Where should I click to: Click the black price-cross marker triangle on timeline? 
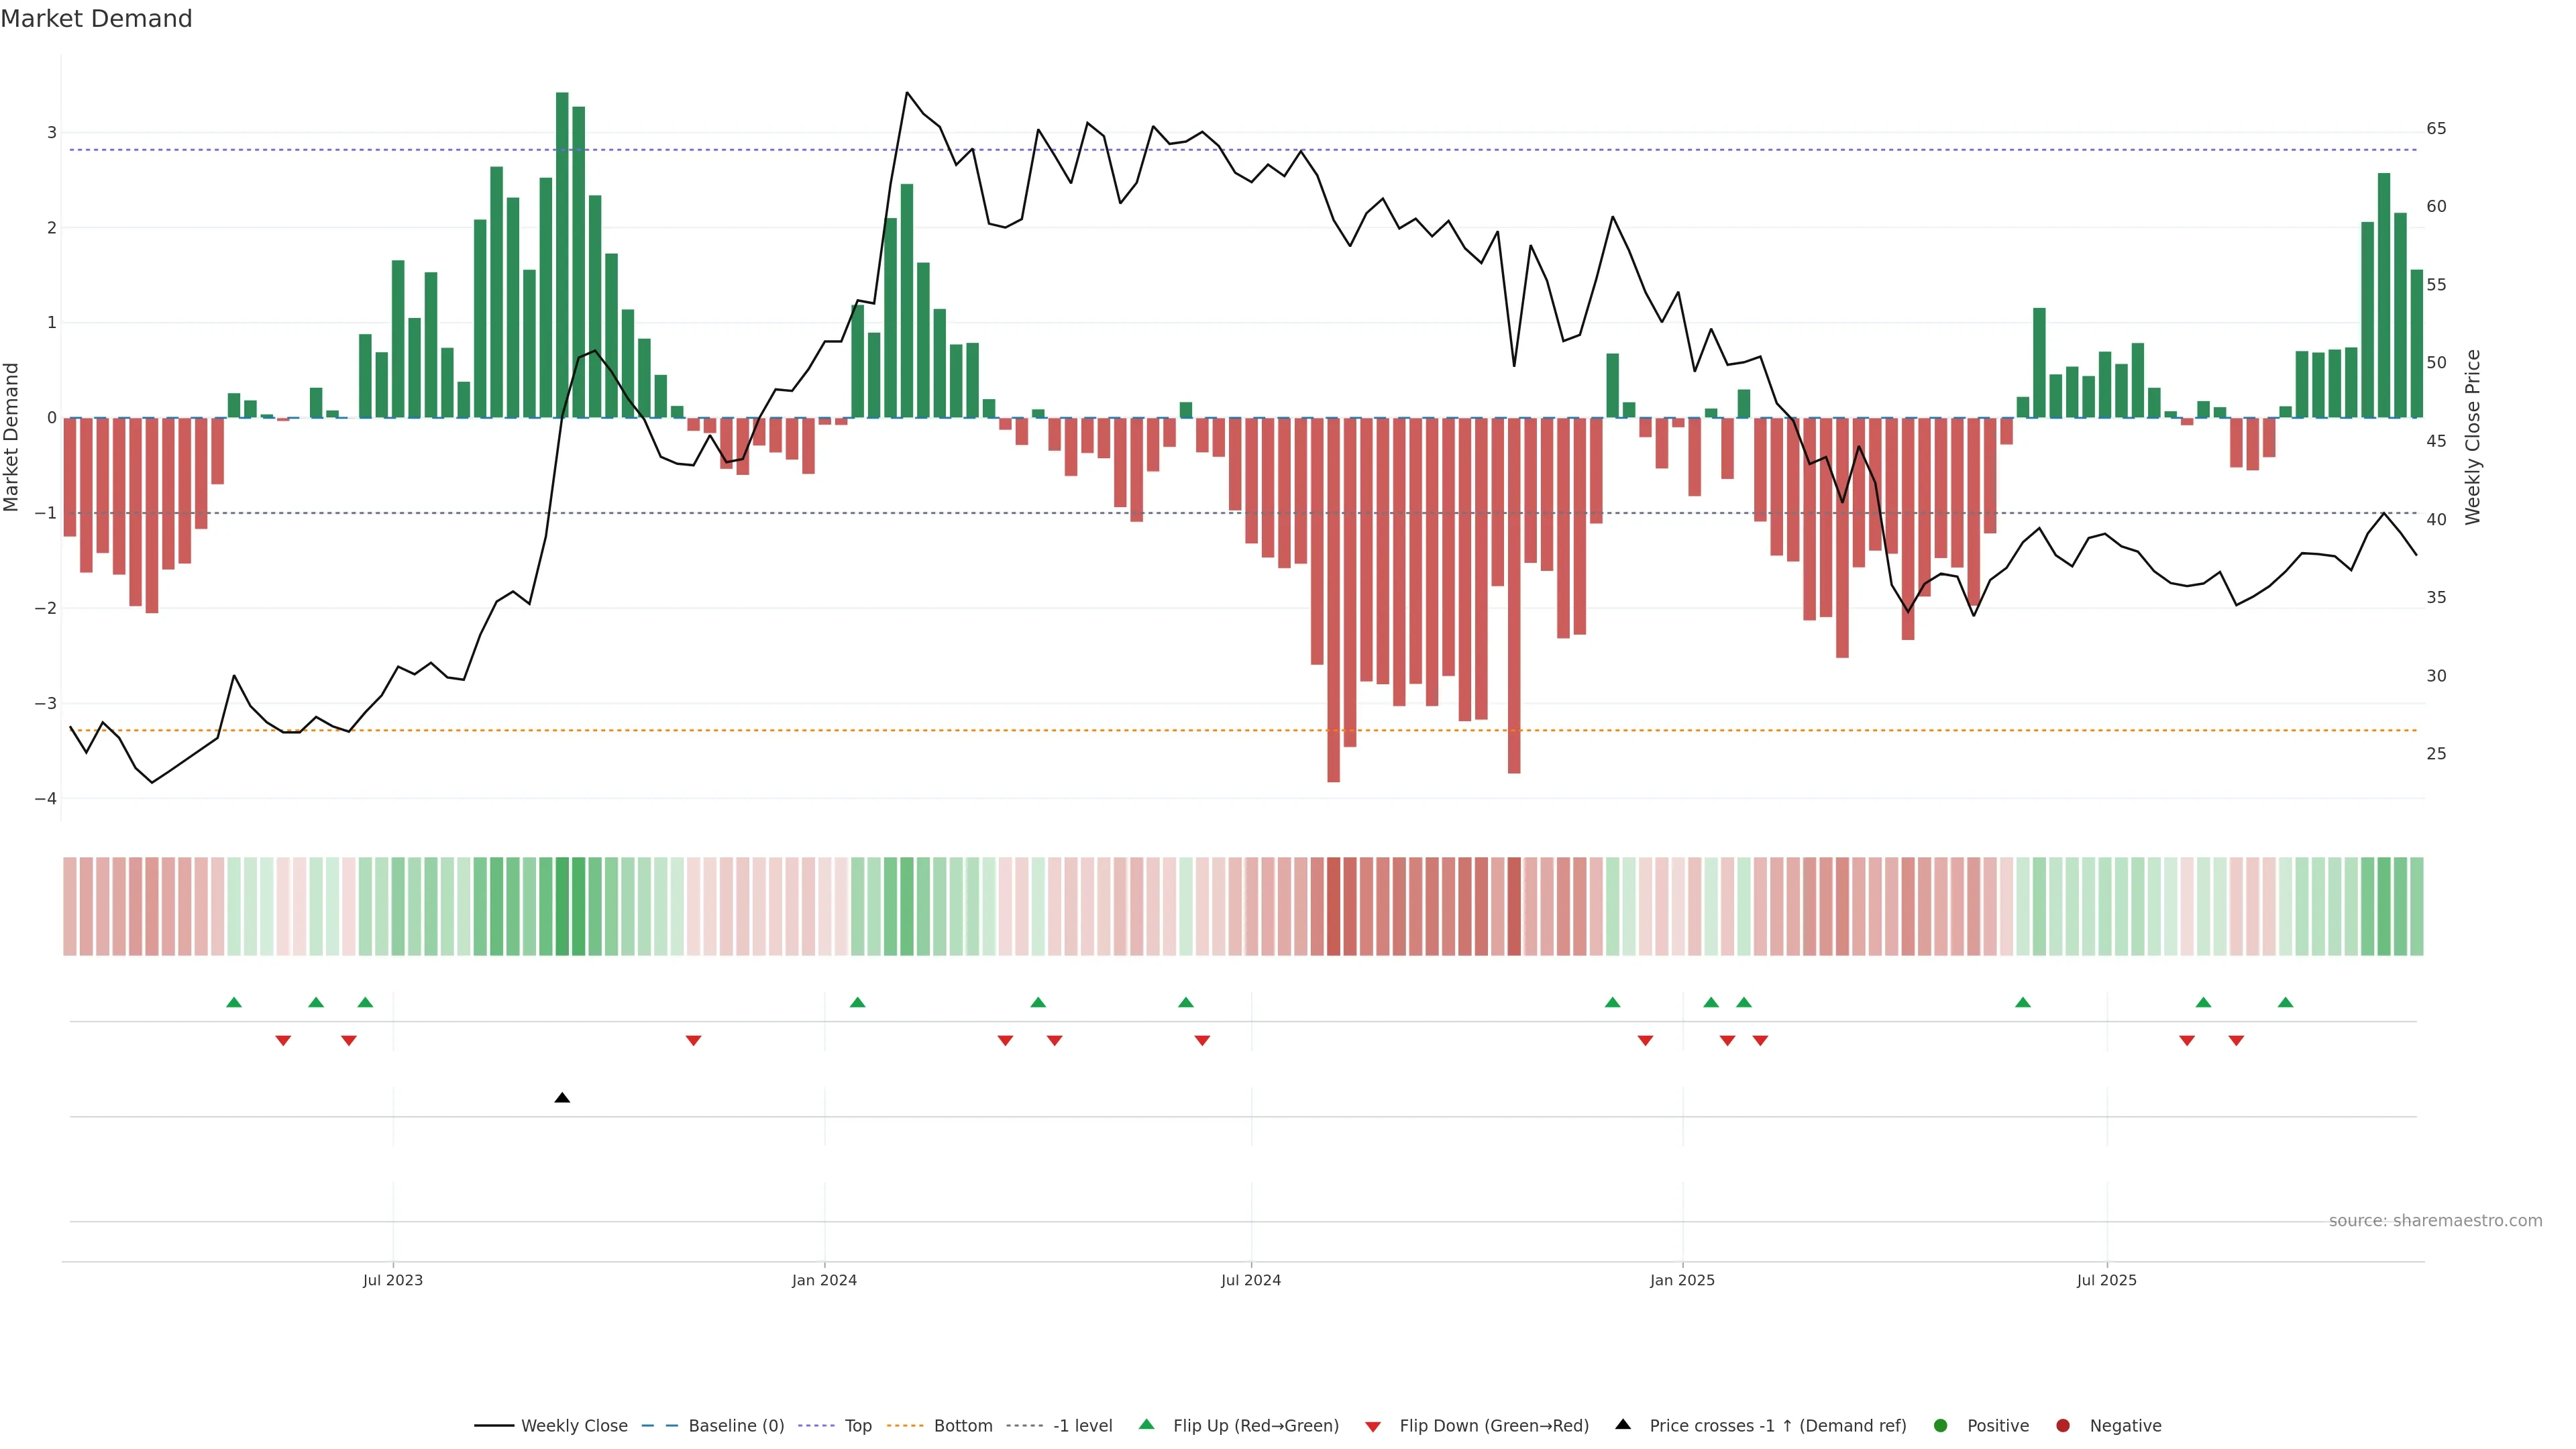[562, 1098]
